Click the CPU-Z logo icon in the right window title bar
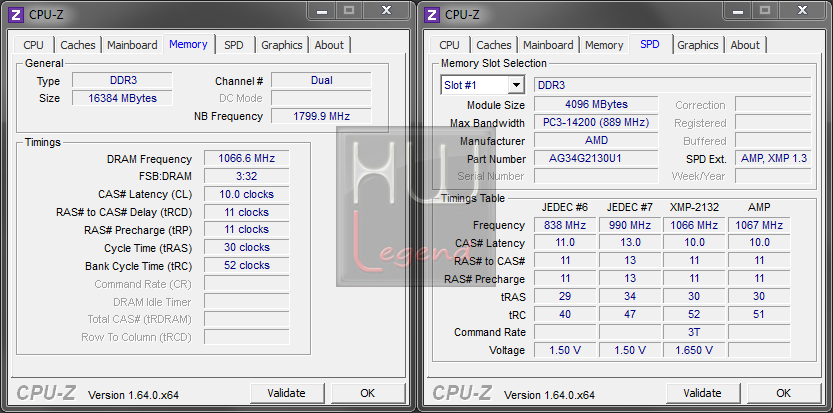The width and height of the screenshot is (833, 413). tap(433, 14)
